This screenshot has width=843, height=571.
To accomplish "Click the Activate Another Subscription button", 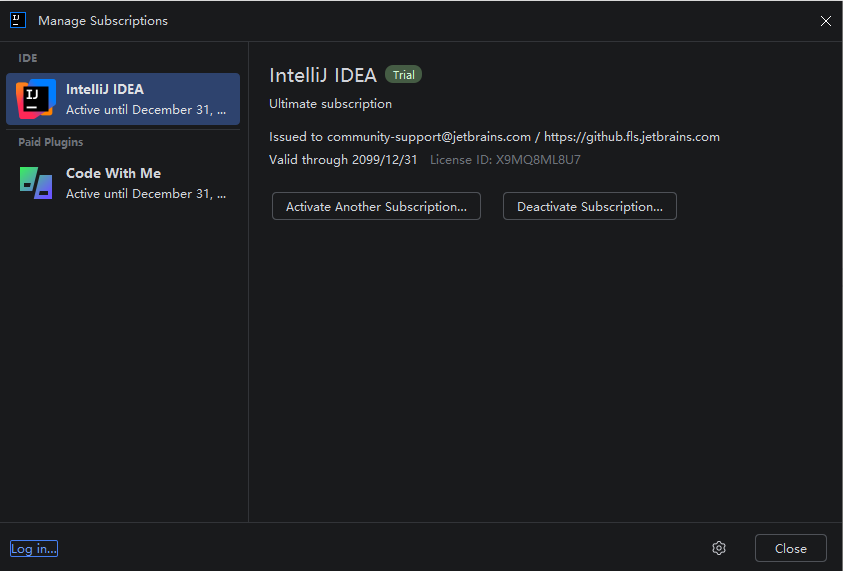I will 376,207.
